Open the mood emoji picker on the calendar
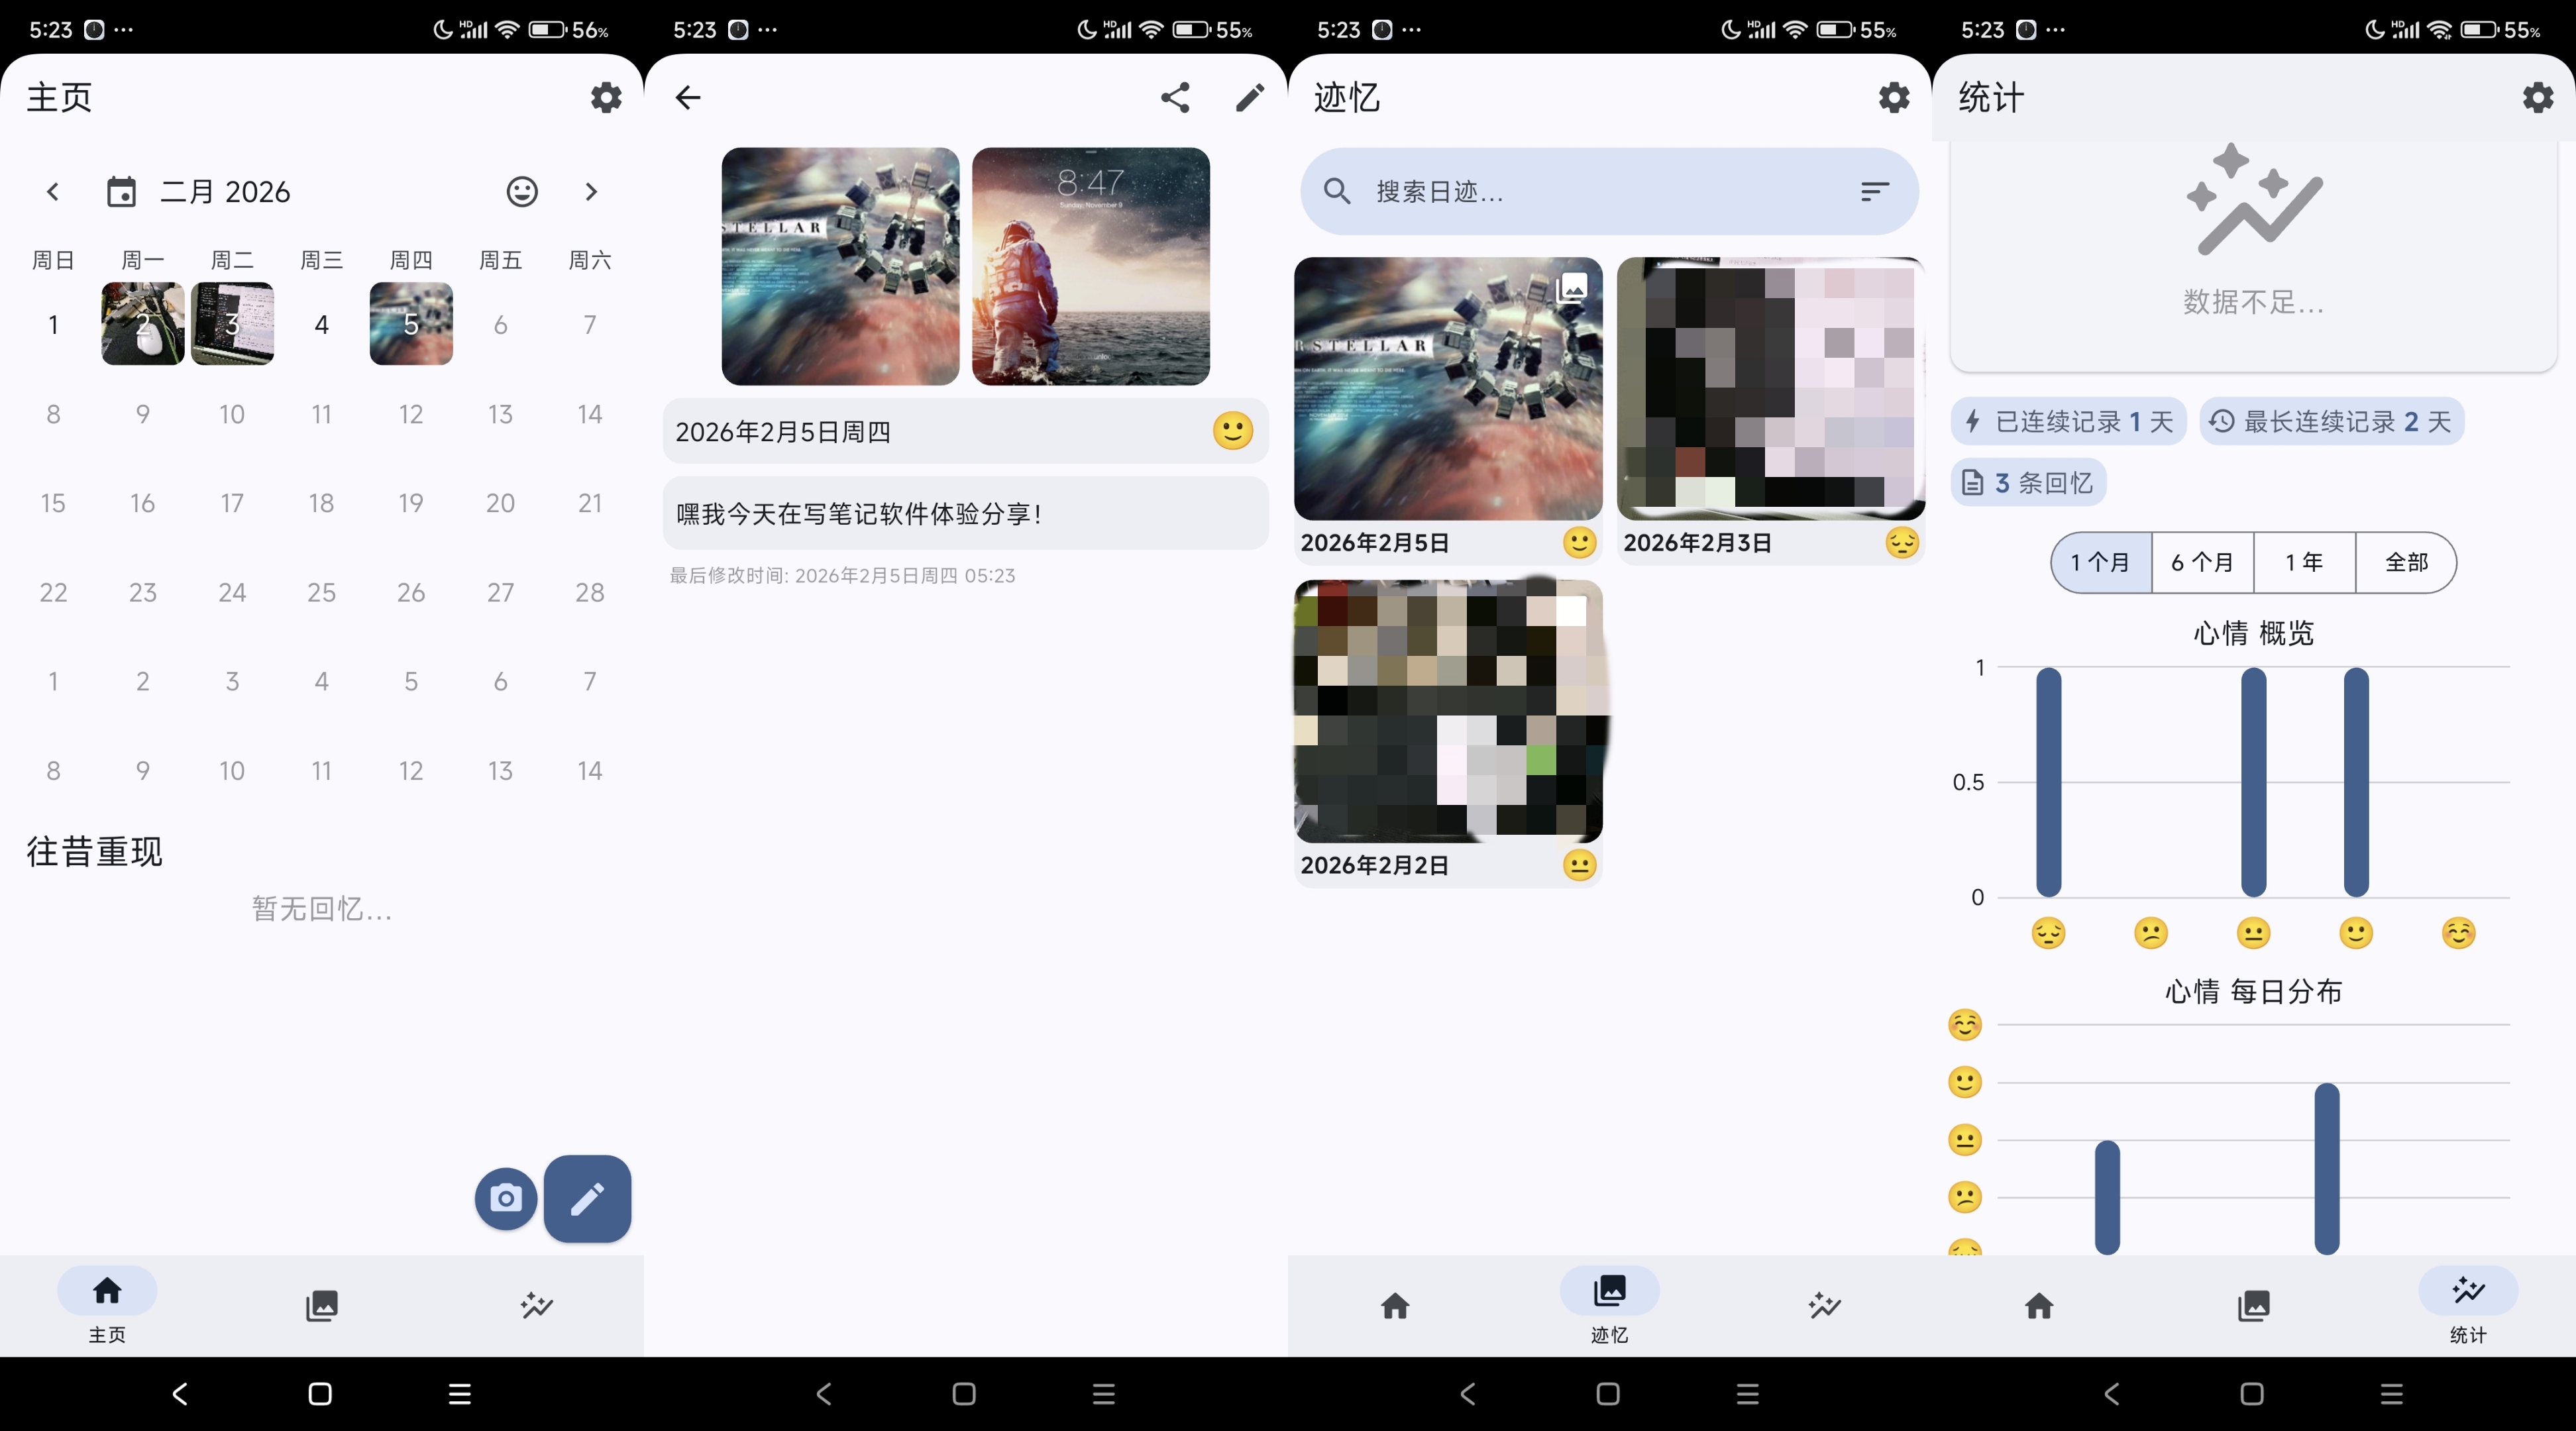2576x1431 pixels. 522,191
